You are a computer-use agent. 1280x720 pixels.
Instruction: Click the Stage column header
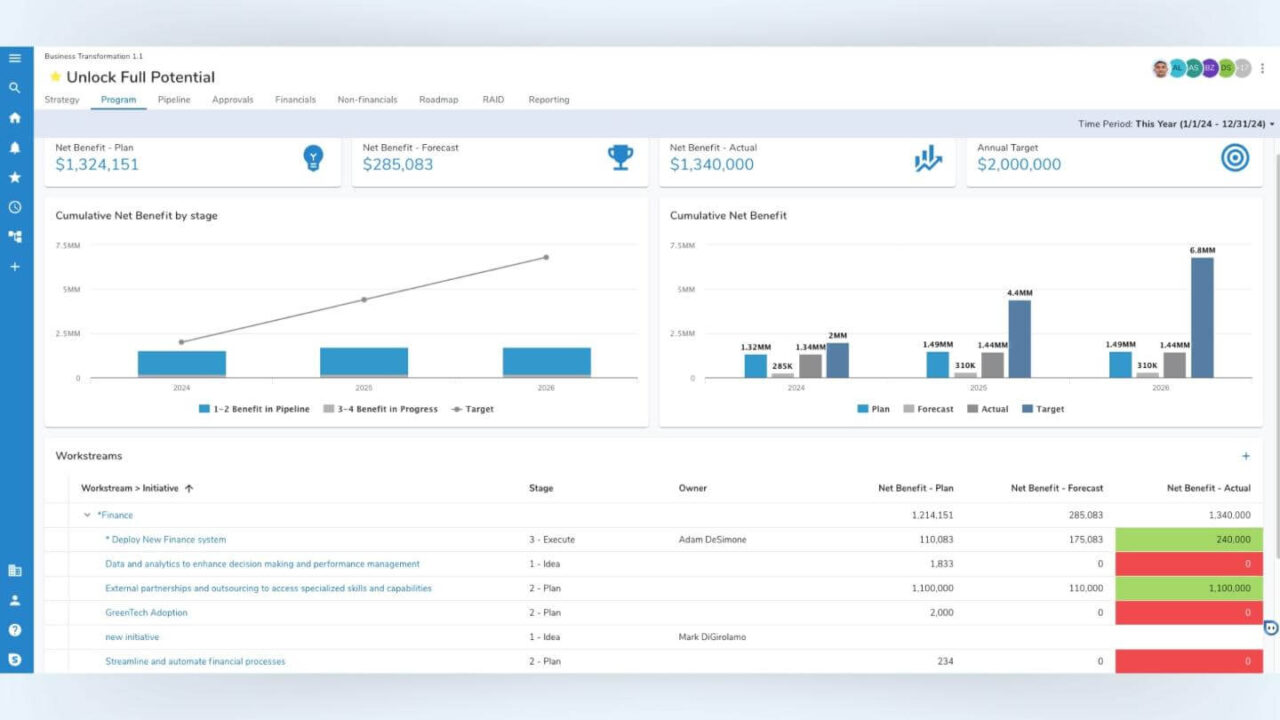(x=541, y=488)
